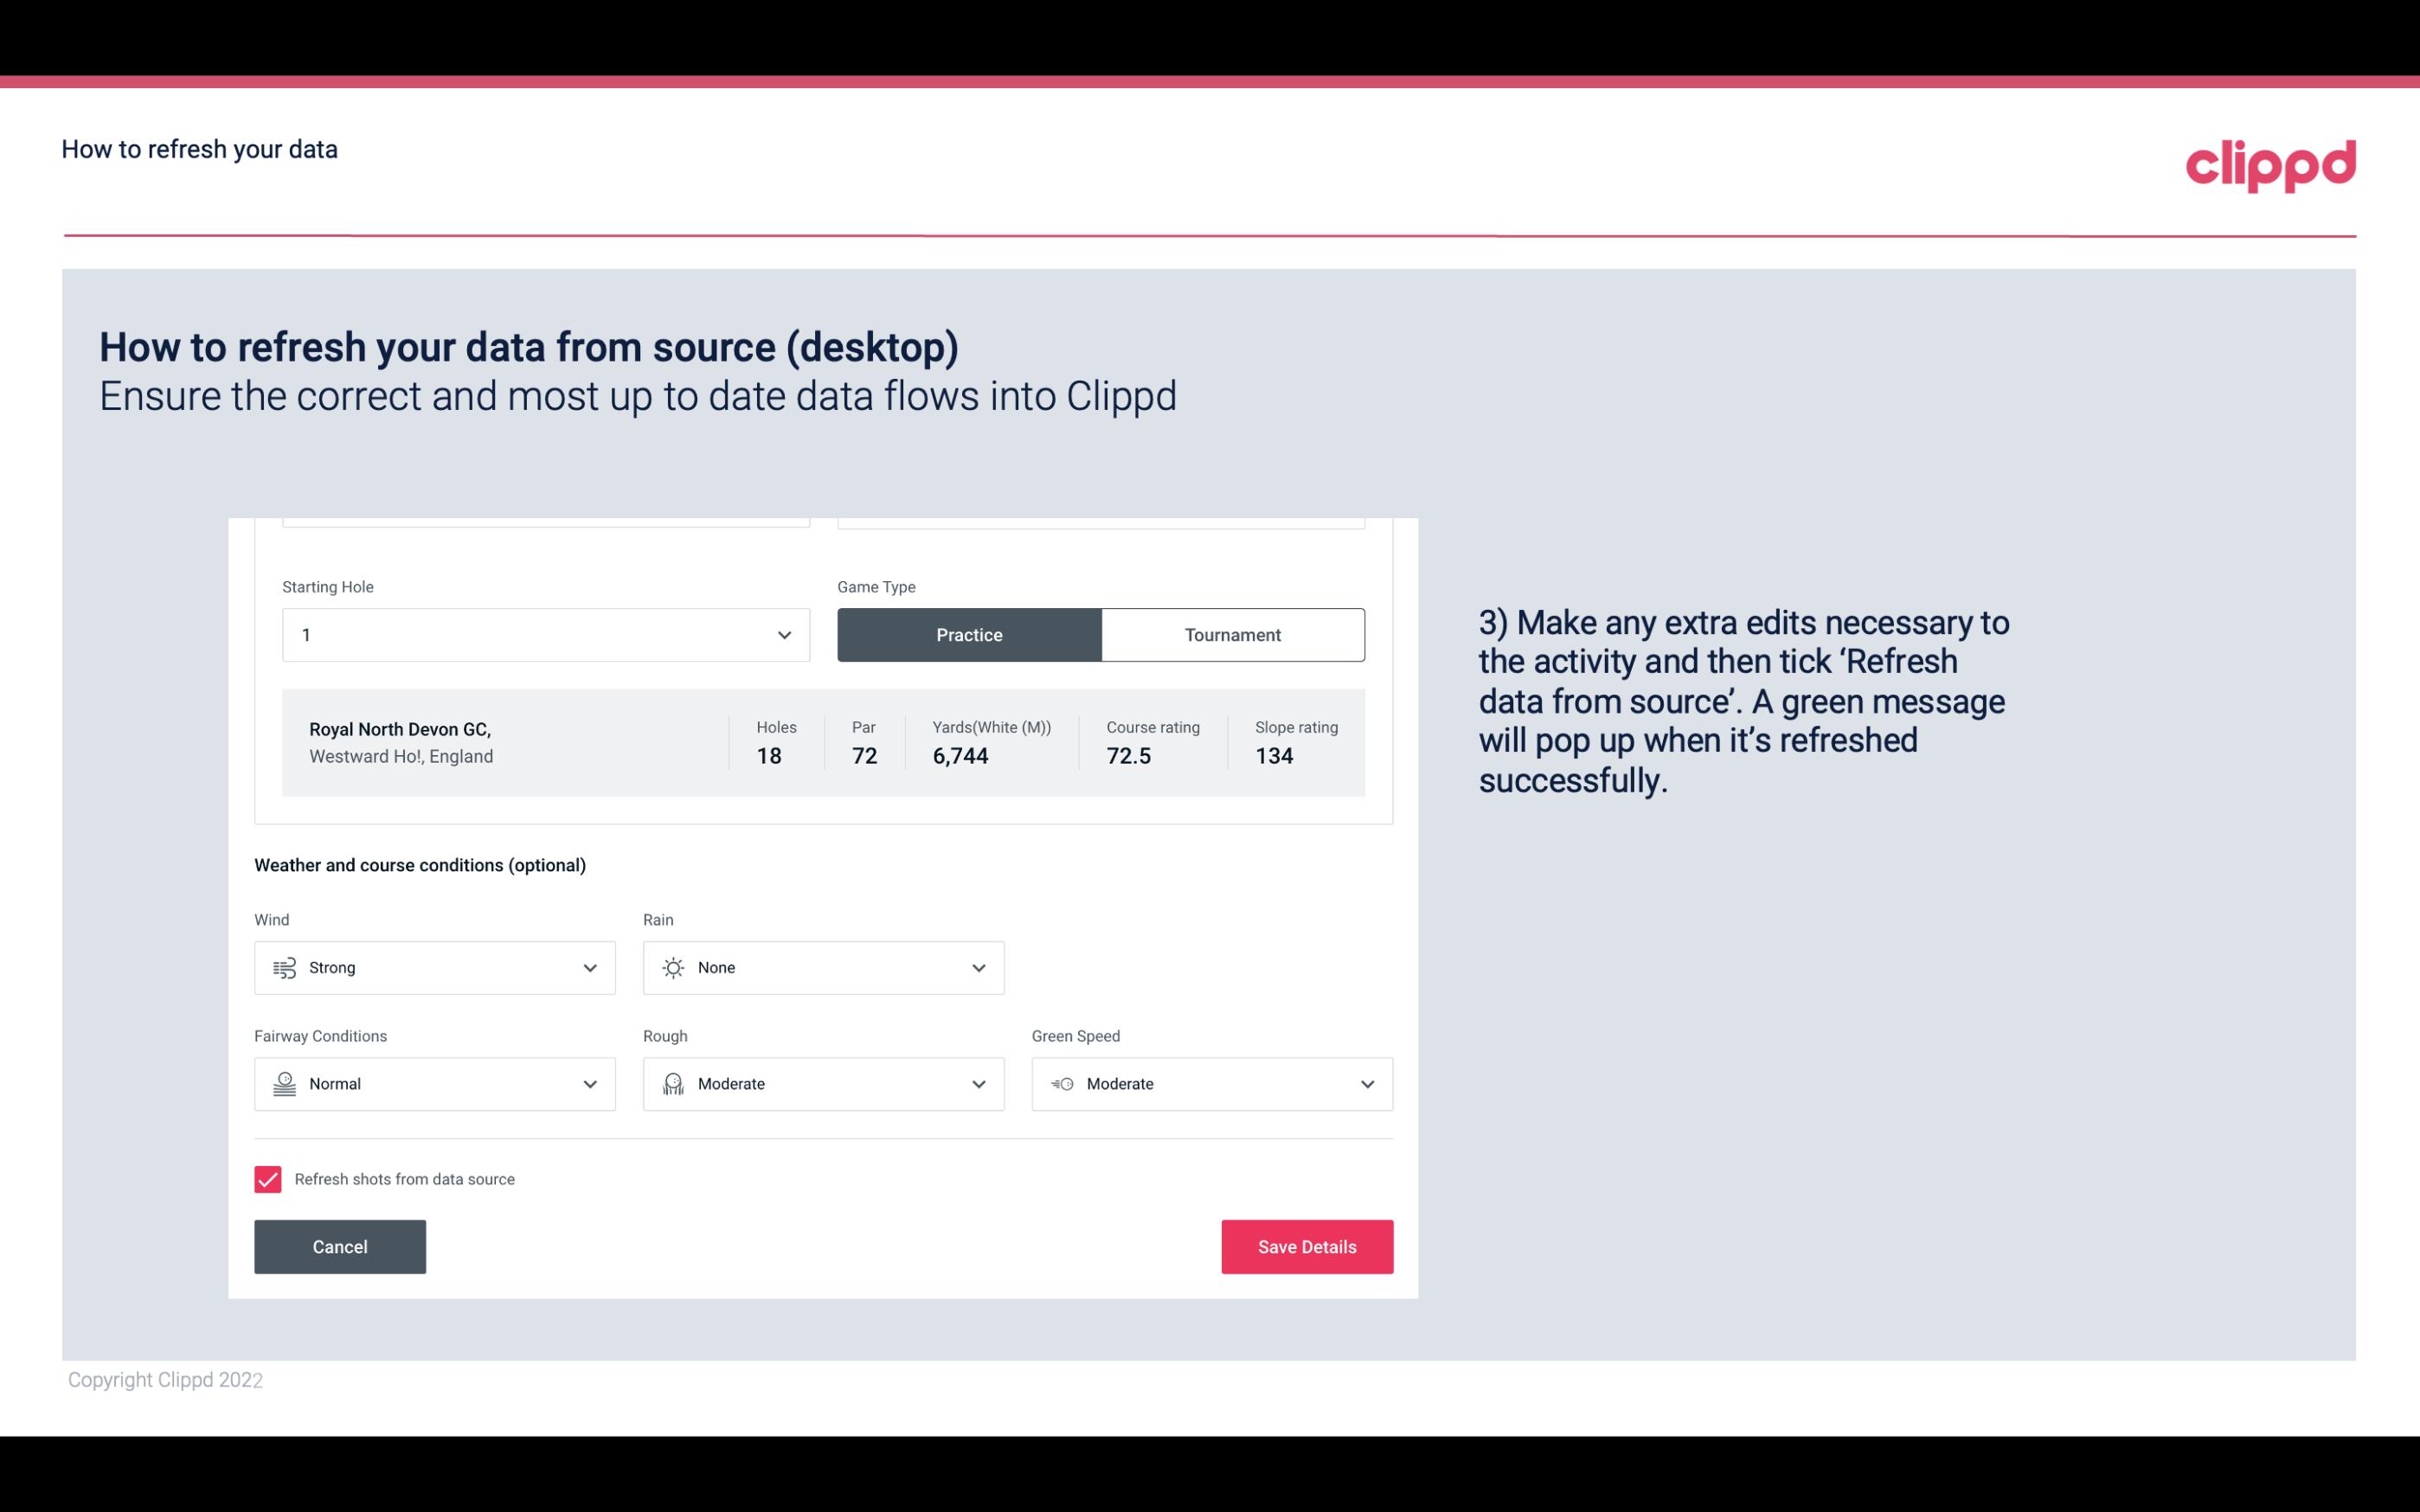Click the starting hole dropdown arrow icon
The image size is (2420, 1512).
tap(784, 634)
